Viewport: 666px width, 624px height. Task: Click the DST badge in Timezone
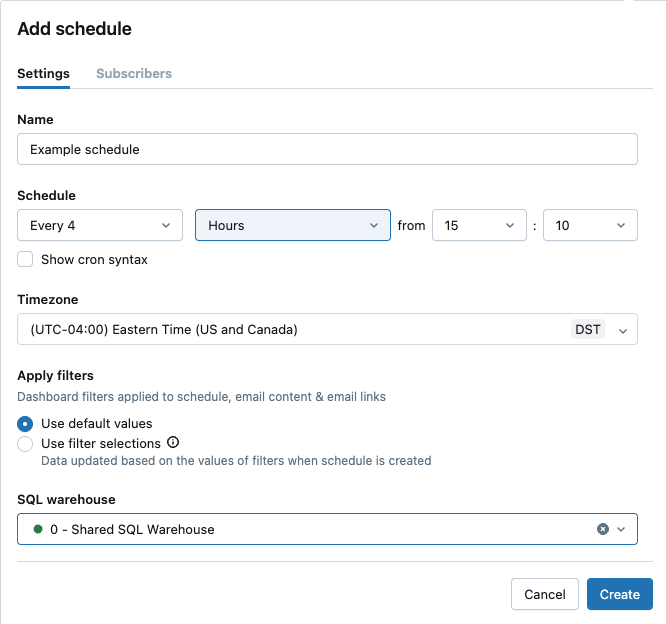(588, 329)
